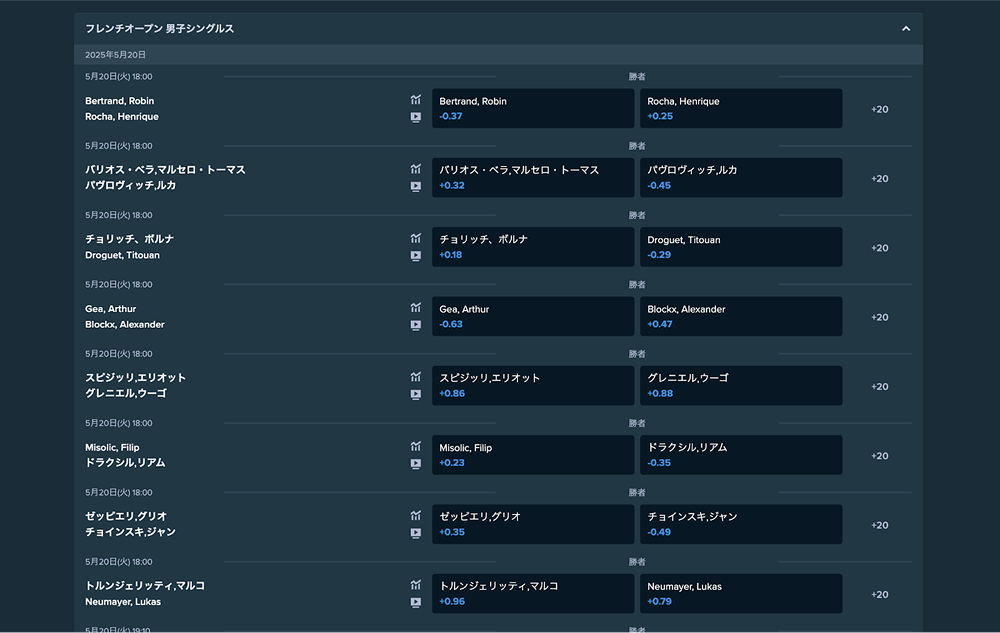This screenshot has width=1000, height=633.
Task: Pick チョリッチ、ボルナ winner odds +0.18
Action: [x=533, y=247]
